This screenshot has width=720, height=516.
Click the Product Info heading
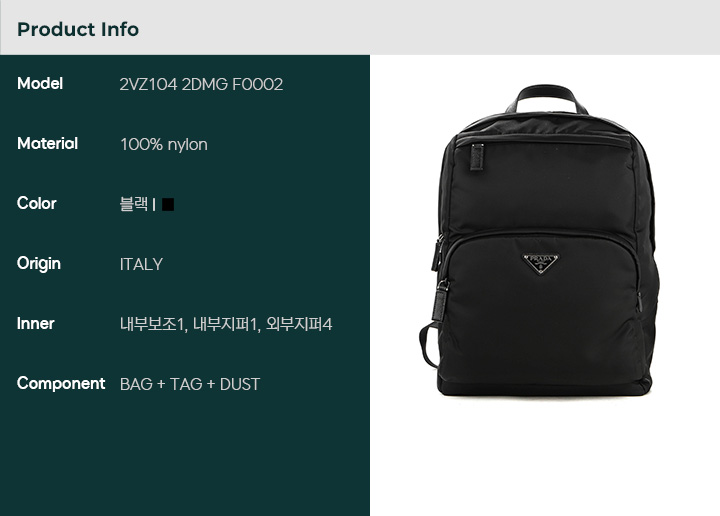pyautogui.click(x=78, y=29)
